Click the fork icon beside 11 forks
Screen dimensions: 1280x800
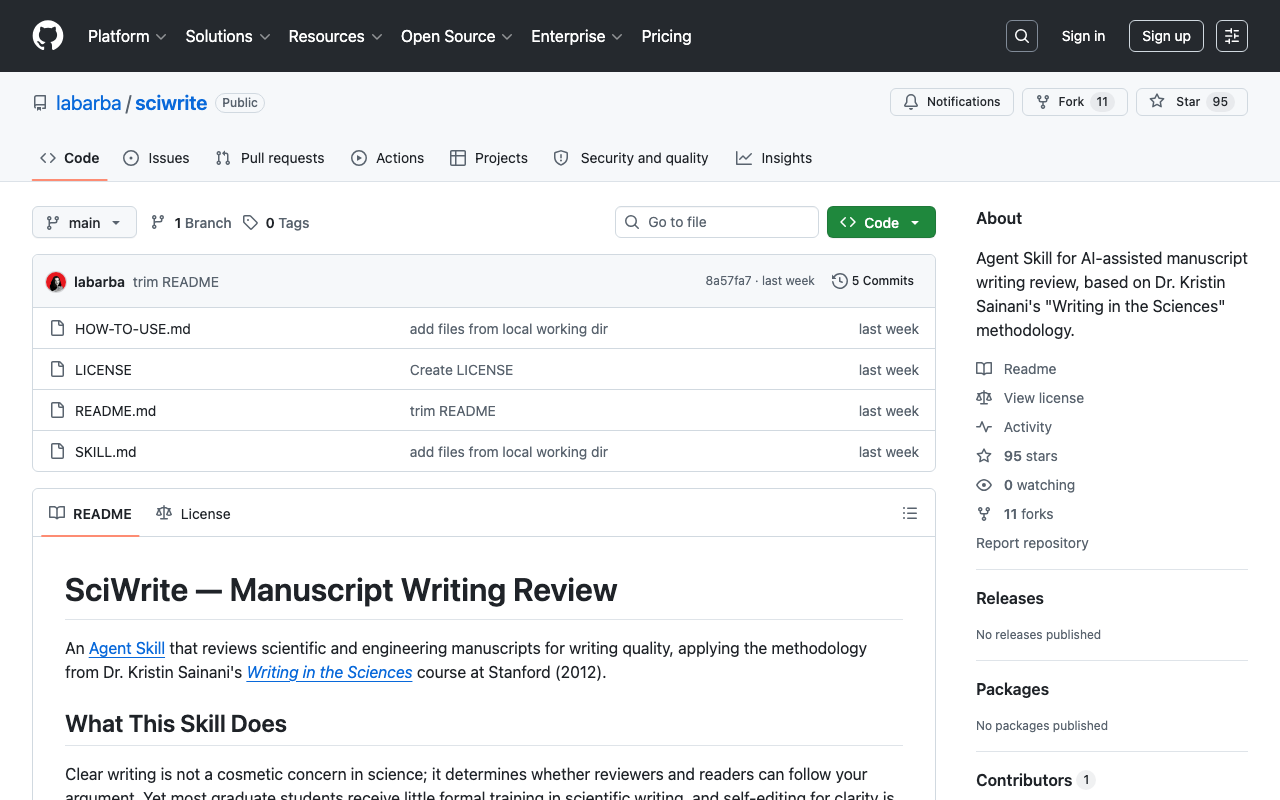[984, 514]
